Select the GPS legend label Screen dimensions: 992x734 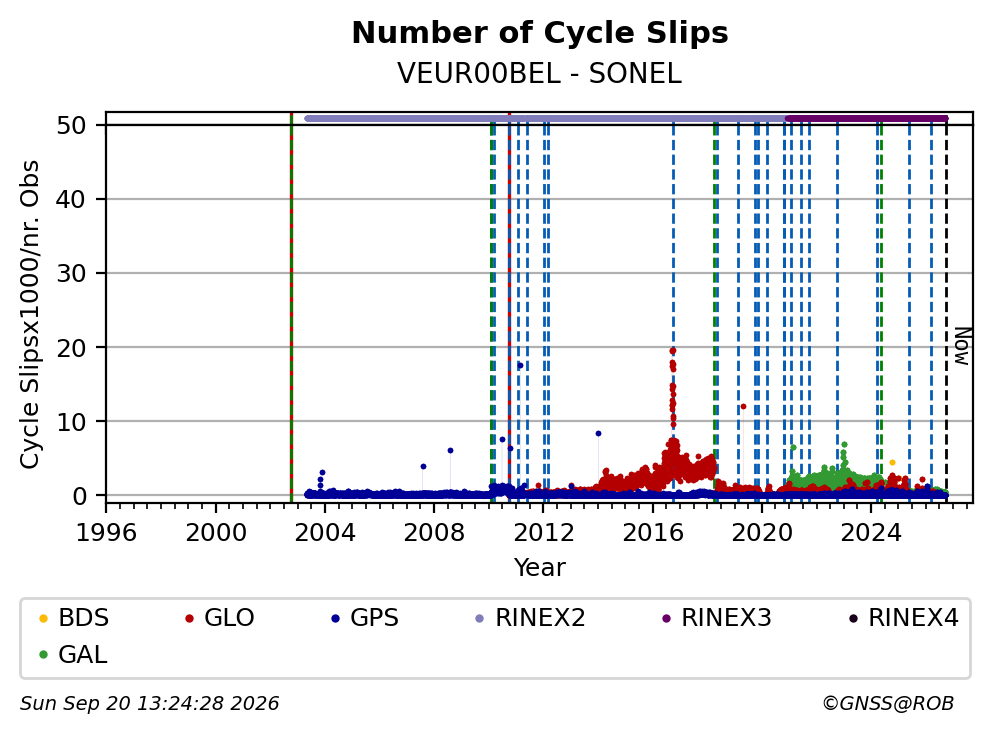click(375, 618)
